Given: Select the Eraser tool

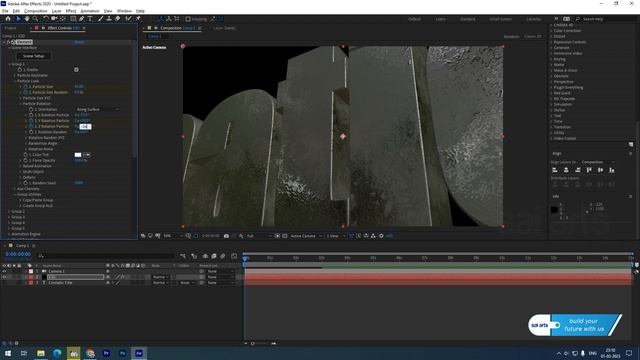Looking at the screenshot, I should tap(118, 19).
